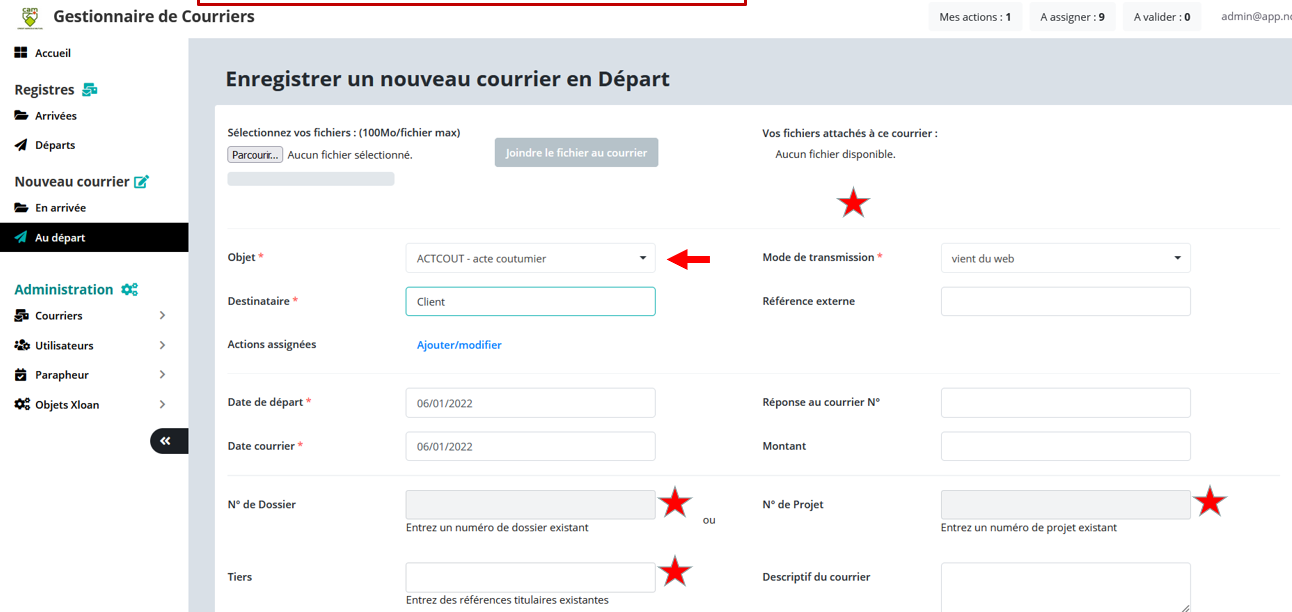The width and height of the screenshot is (1292, 612).
Task: Open the Mode de transmission dropdown
Action: tap(1065, 258)
